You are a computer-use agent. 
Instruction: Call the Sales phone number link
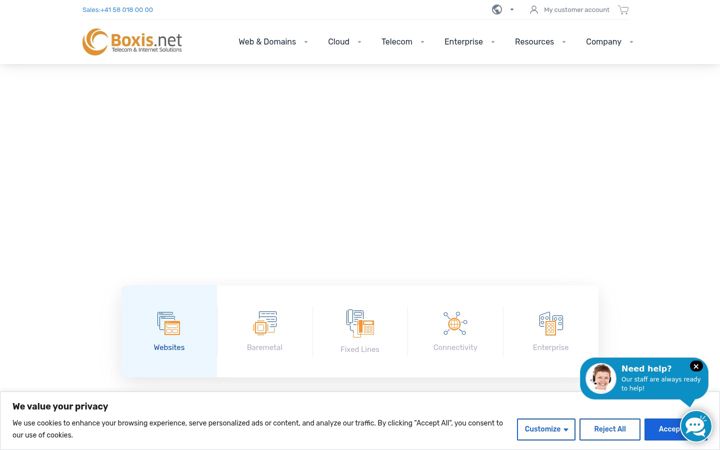pos(118,10)
